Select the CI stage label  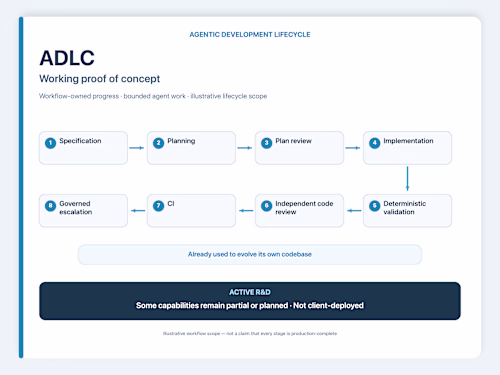tap(171, 204)
